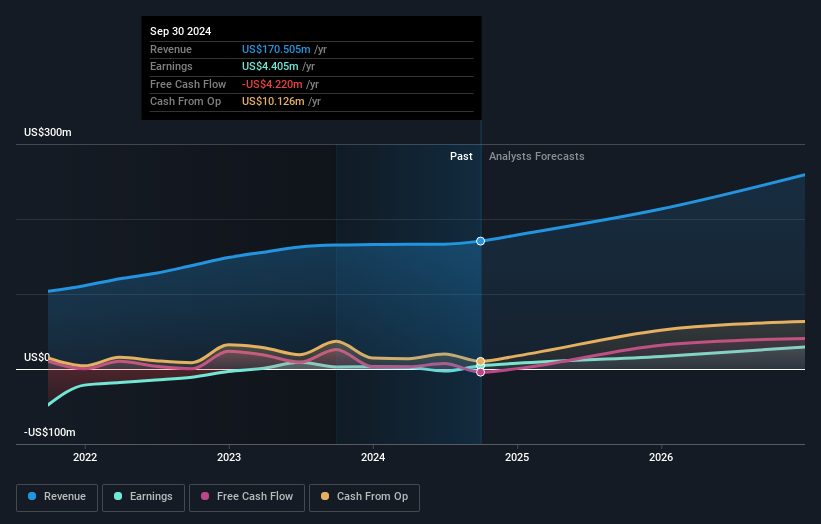The image size is (821, 524).
Task: Click the 2023 x-axis label
Action: click(229, 458)
